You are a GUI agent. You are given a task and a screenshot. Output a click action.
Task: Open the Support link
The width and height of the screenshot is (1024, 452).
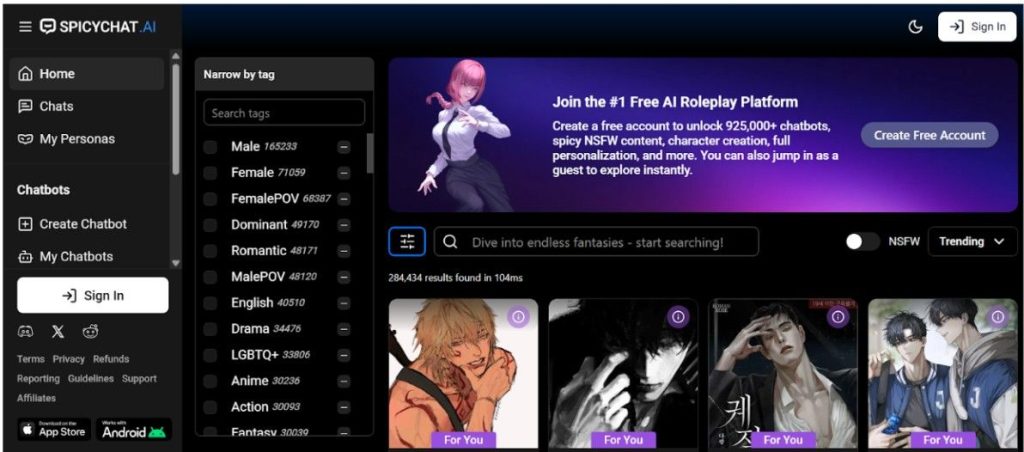(x=139, y=378)
